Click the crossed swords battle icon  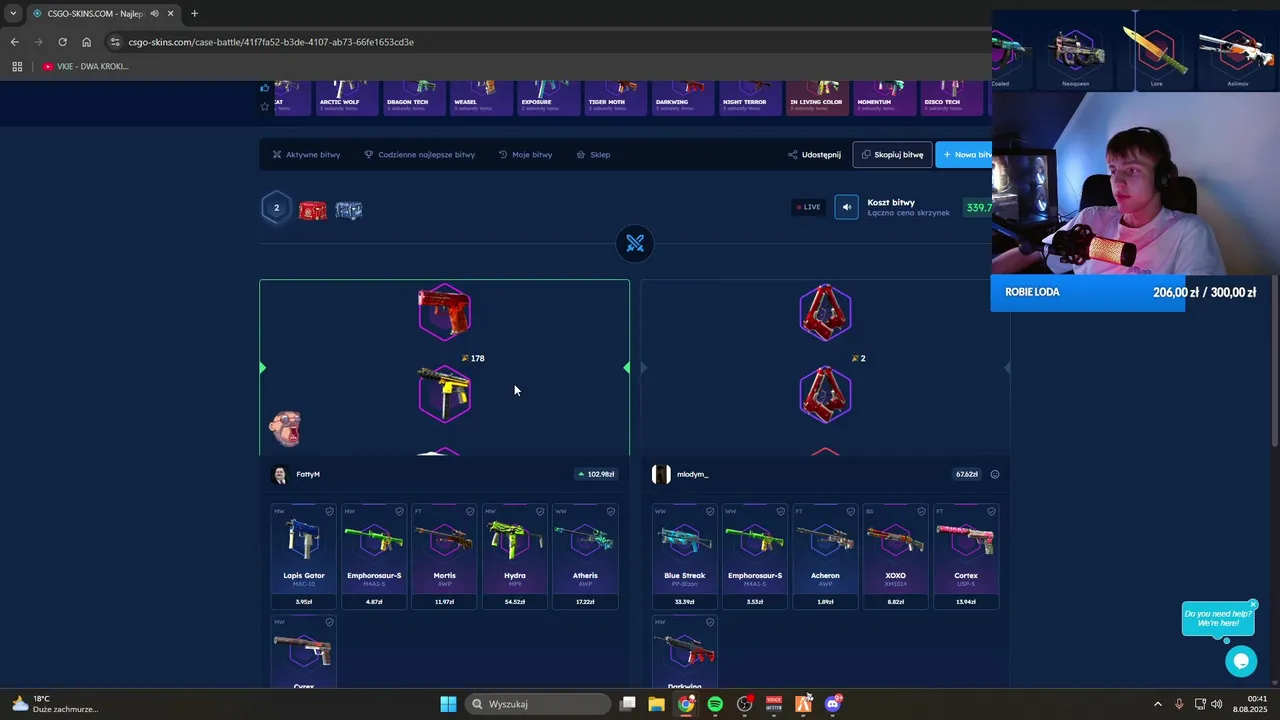point(635,243)
